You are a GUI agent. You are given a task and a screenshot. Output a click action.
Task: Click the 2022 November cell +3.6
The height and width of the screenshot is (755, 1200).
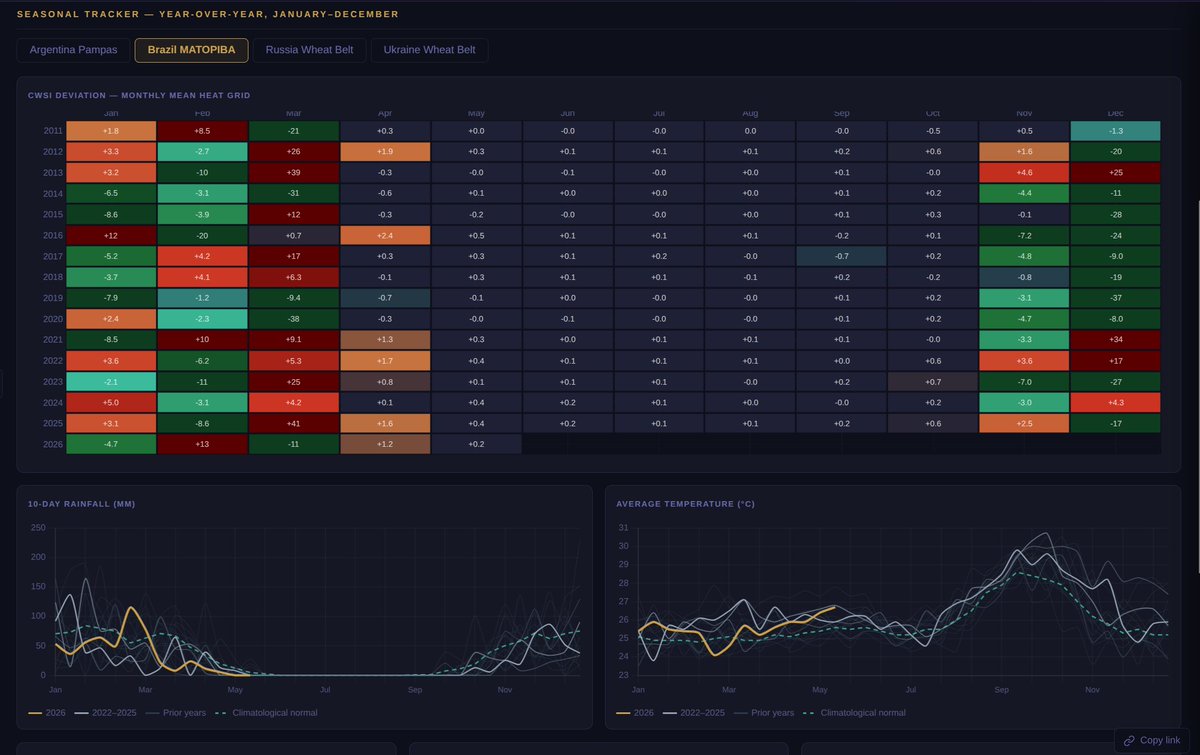coord(1024,360)
